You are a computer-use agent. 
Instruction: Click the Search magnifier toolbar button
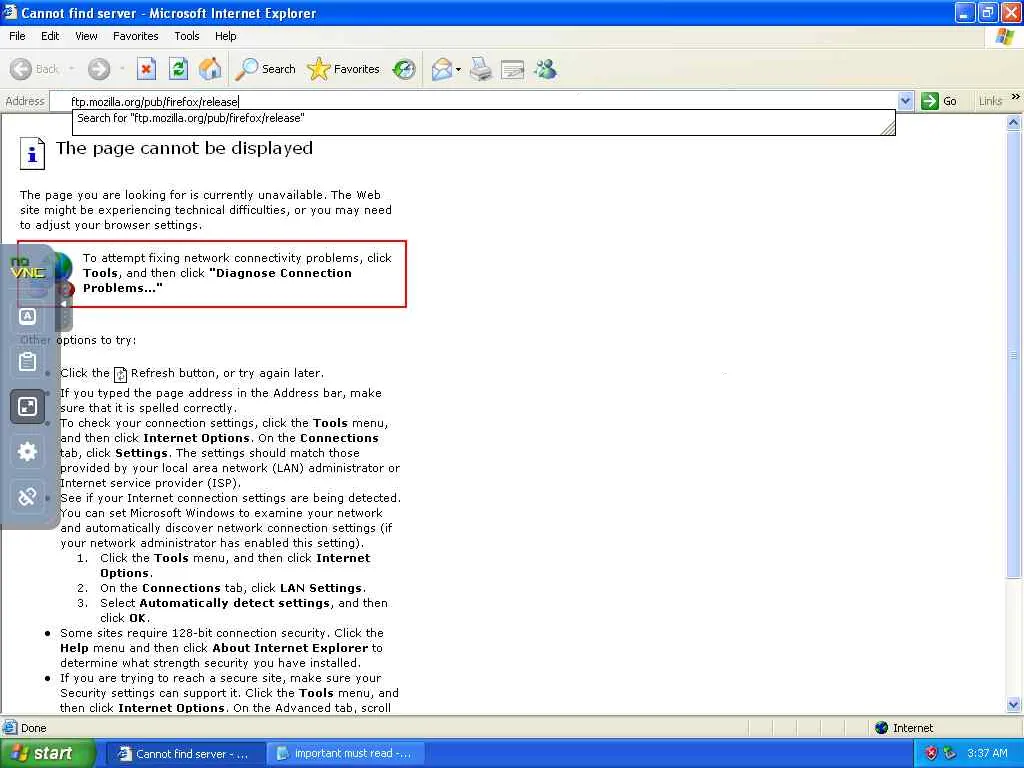pyautogui.click(x=266, y=69)
